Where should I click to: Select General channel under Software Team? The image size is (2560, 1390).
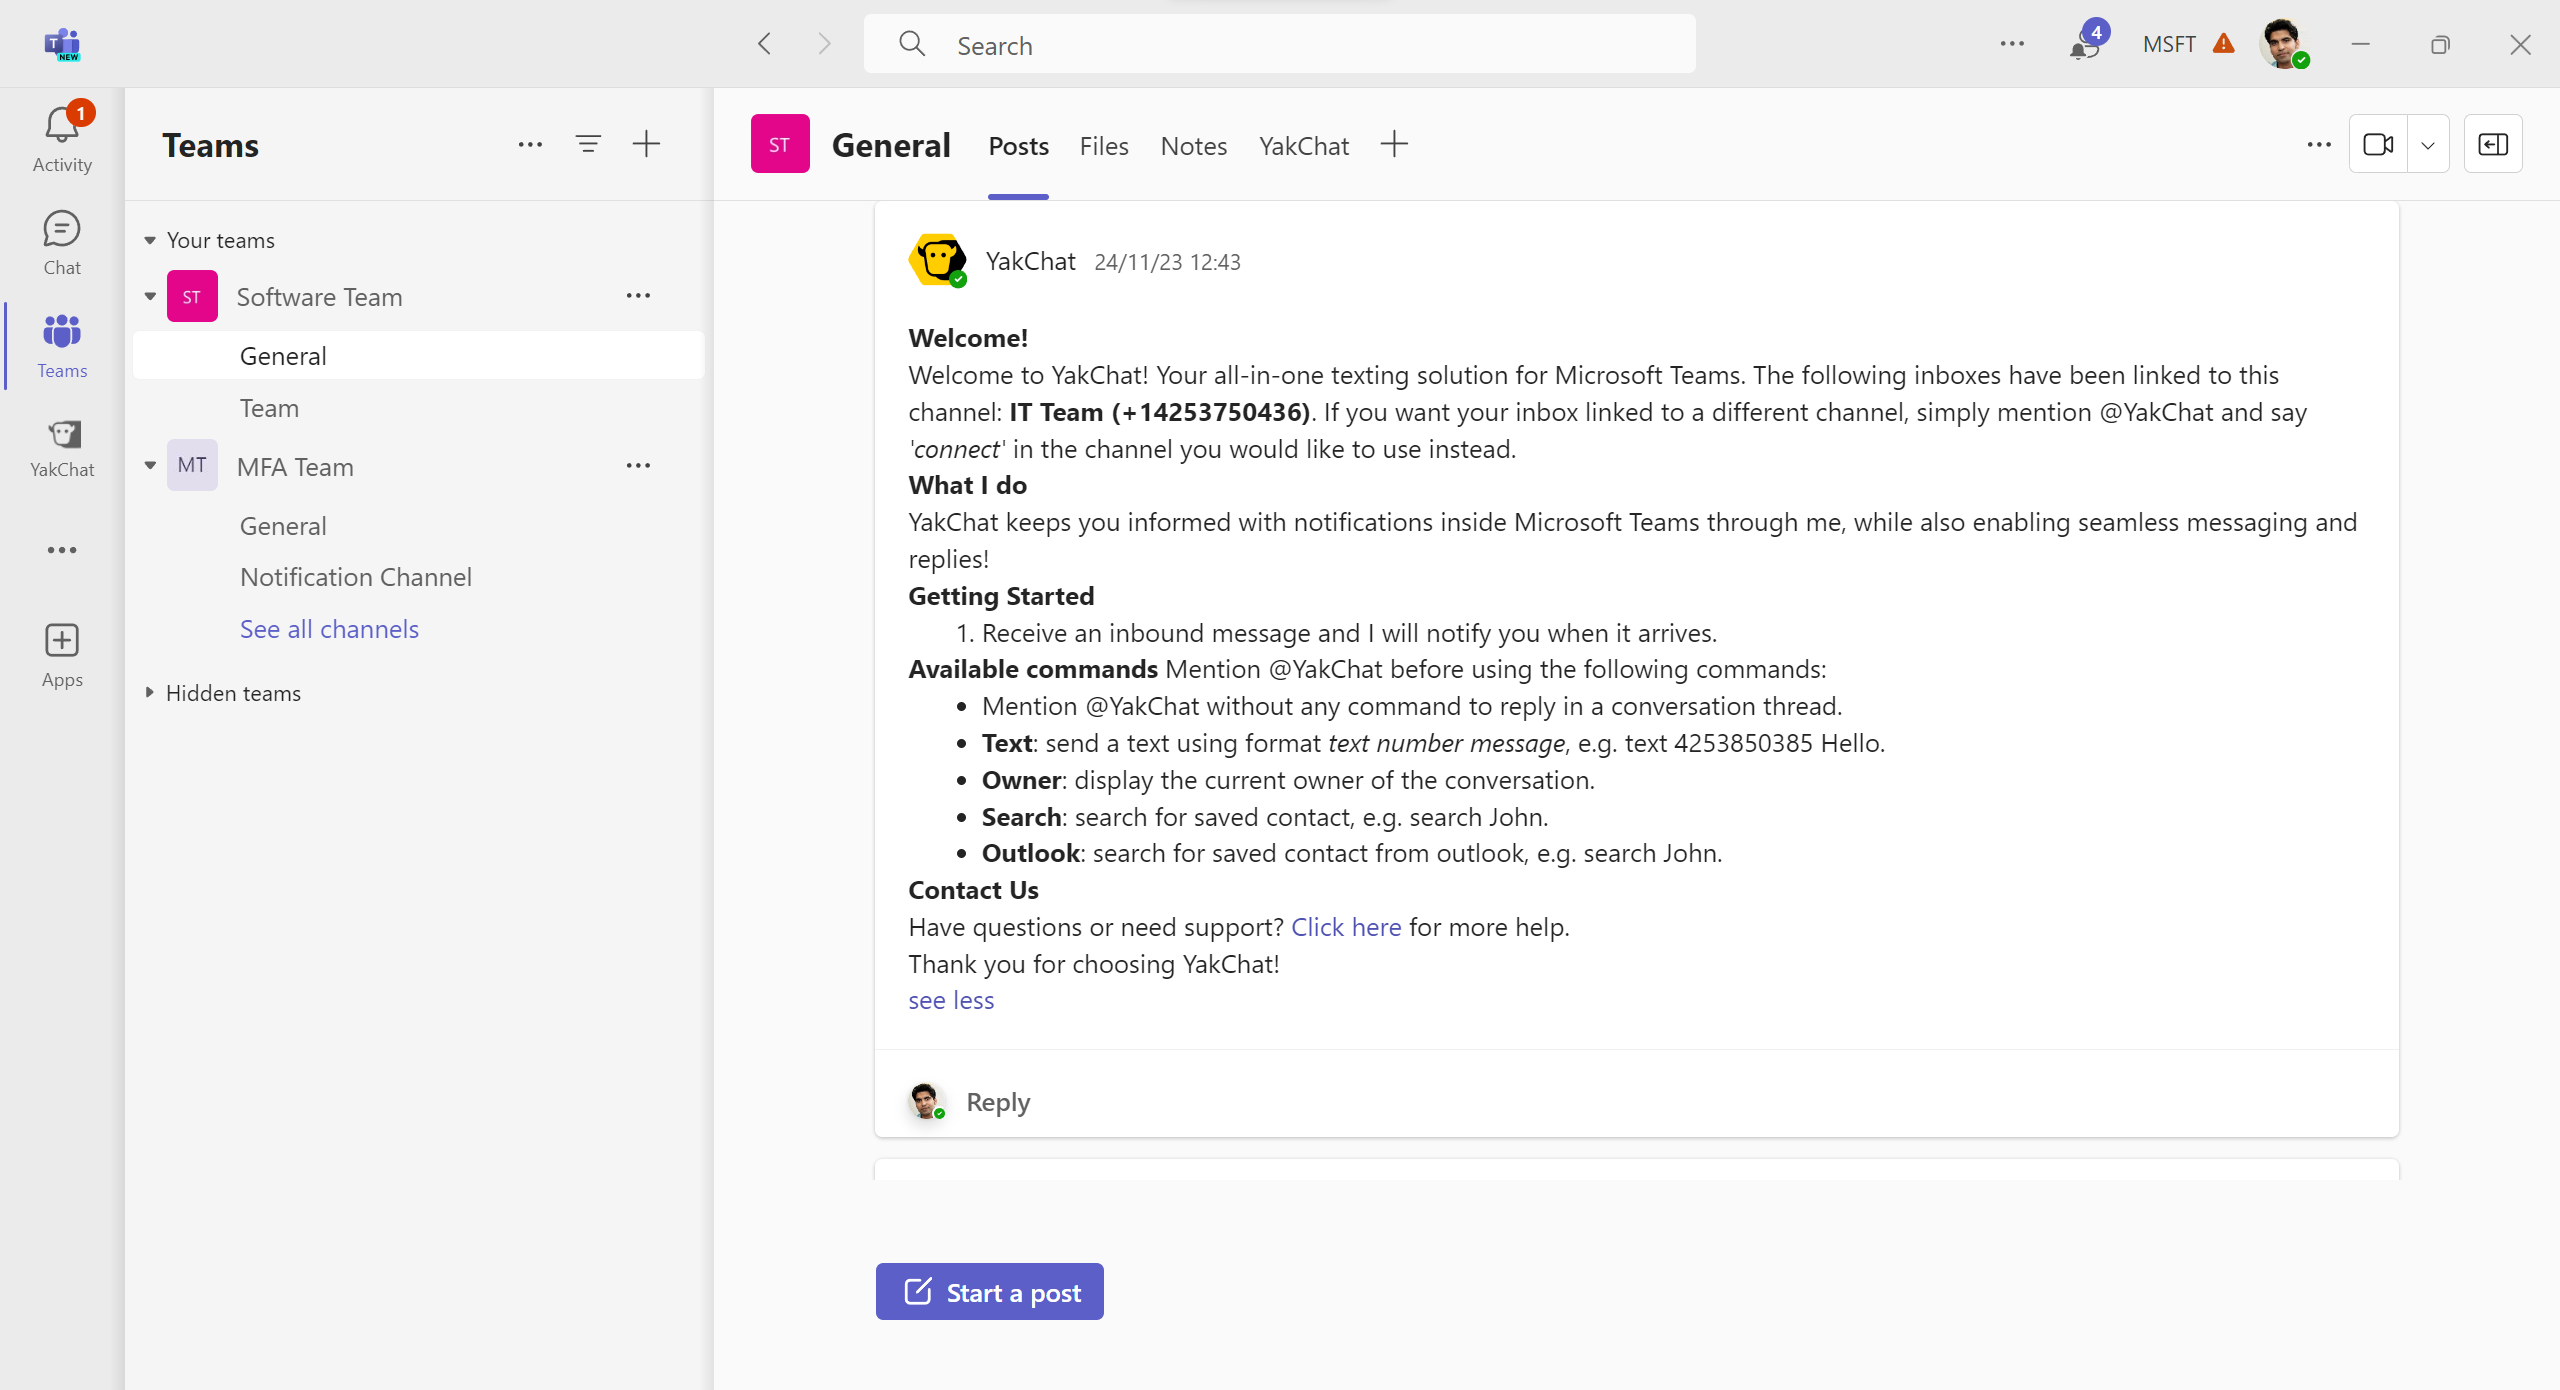[418, 356]
